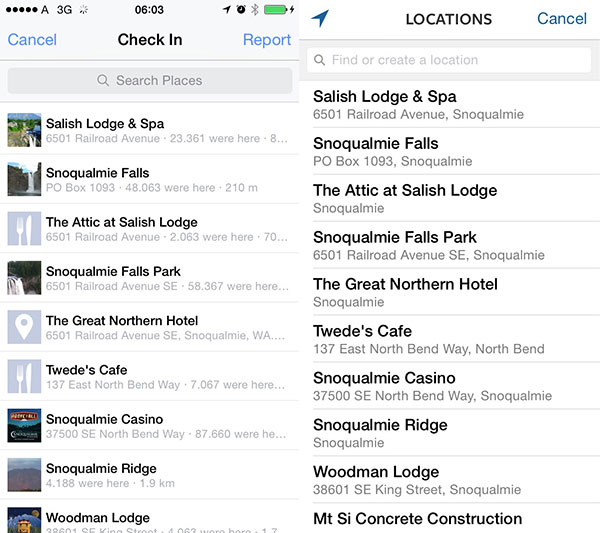Viewport: 600px width, 533px height.
Task: Select Woodman Lodge in LOCATIONS list
Action: 450,479
